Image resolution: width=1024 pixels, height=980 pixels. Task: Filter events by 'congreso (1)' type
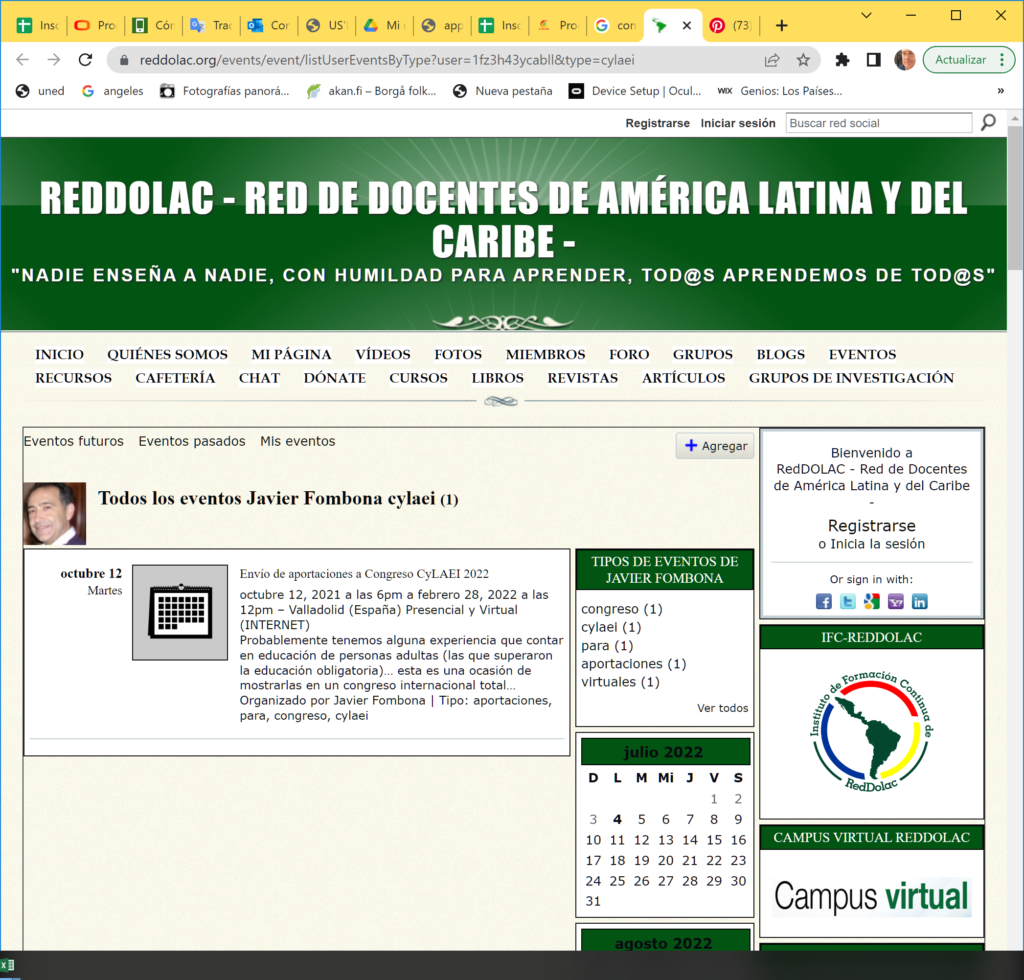pos(622,609)
